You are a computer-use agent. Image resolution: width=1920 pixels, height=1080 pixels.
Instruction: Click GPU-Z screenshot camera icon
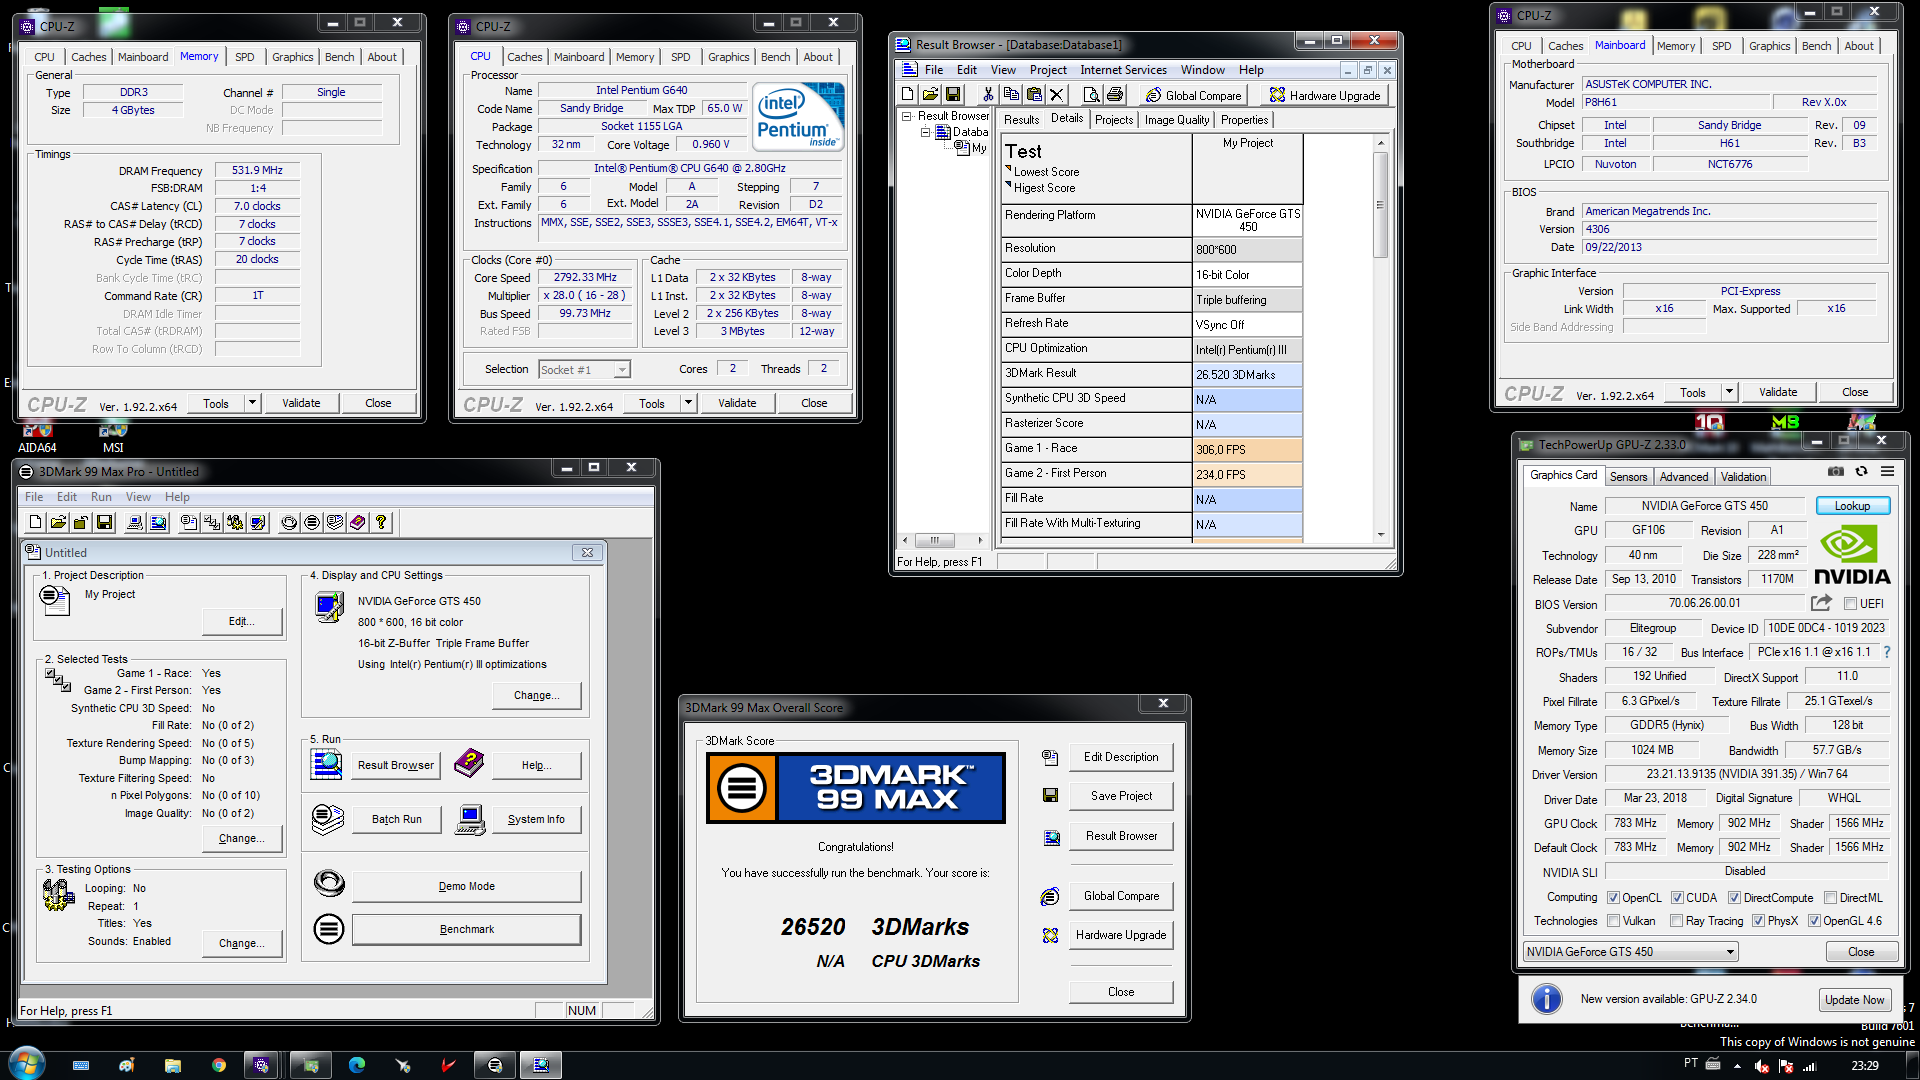pyautogui.click(x=1836, y=471)
